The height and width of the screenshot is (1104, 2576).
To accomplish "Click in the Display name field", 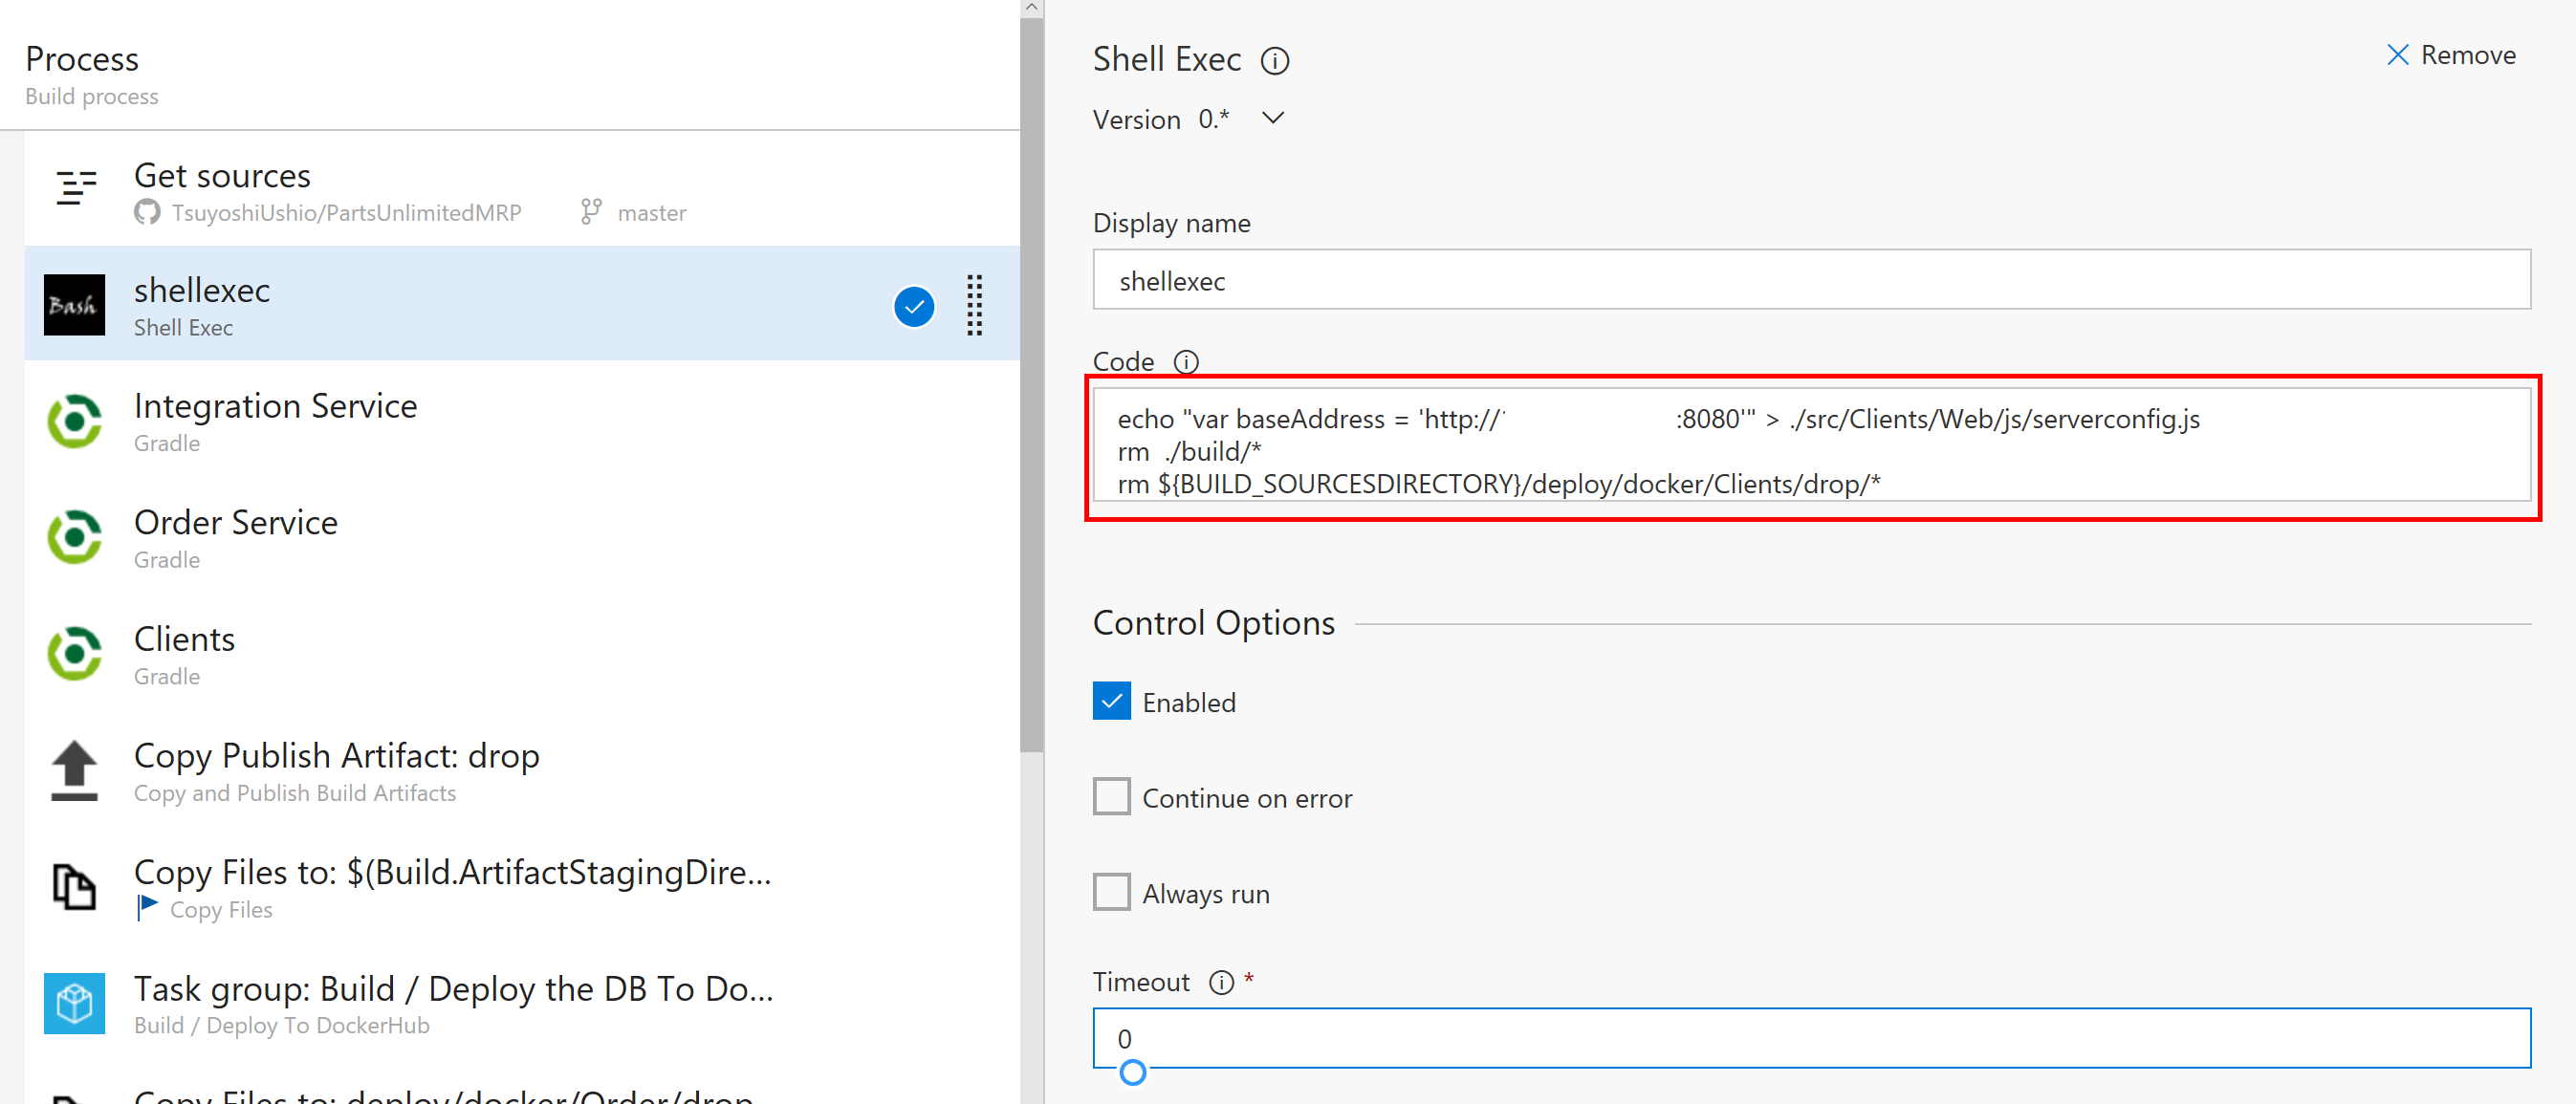I will (x=1810, y=281).
